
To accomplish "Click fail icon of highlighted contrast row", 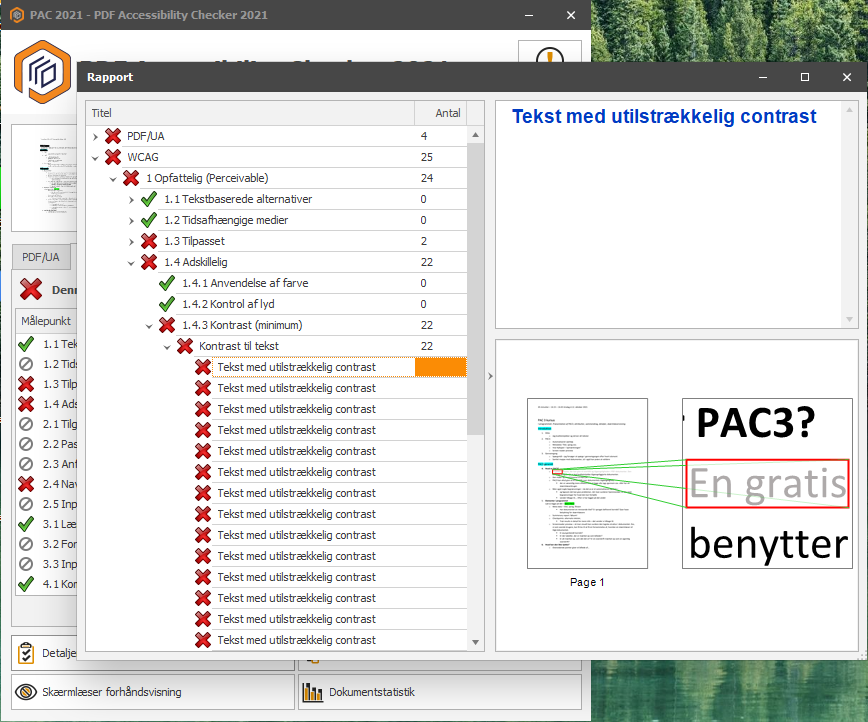I will pyautogui.click(x=203, y=367).
